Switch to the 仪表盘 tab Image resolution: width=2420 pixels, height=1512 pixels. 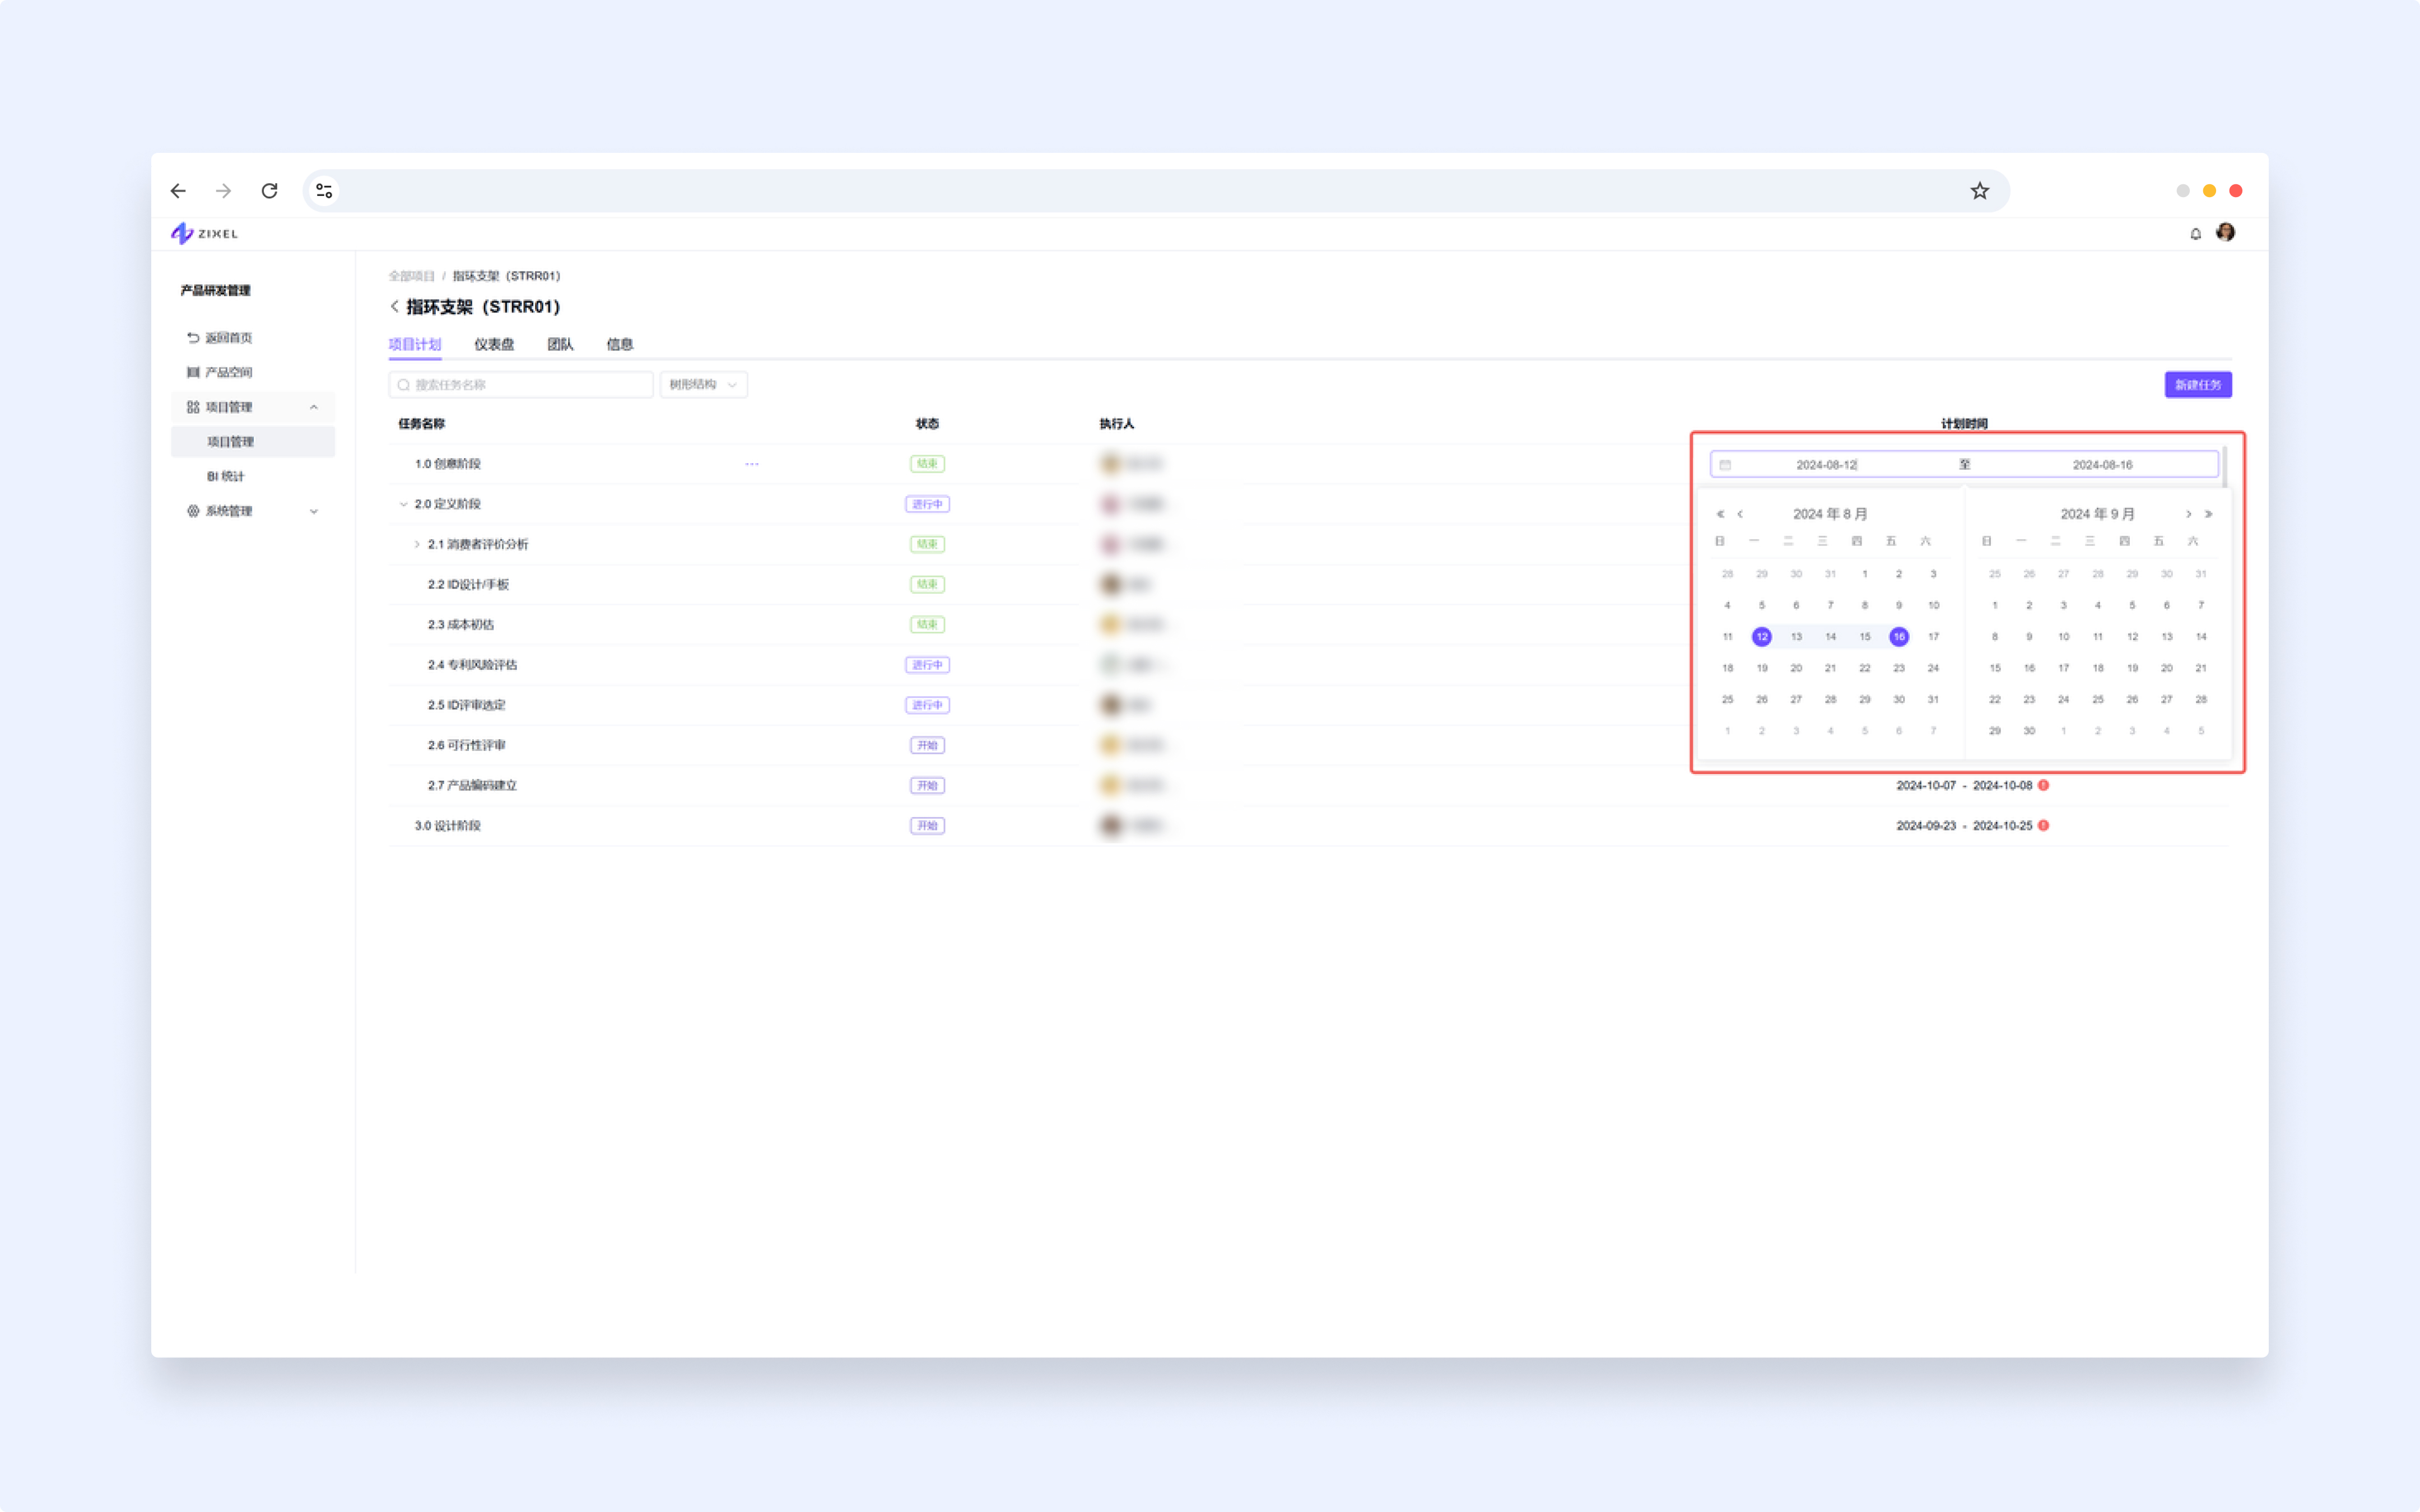click(x=494, y=344)
